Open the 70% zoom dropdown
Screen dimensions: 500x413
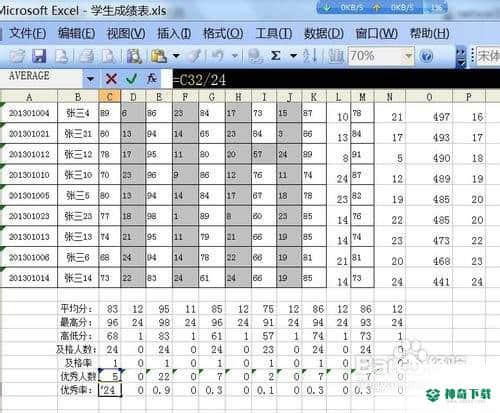409,56
